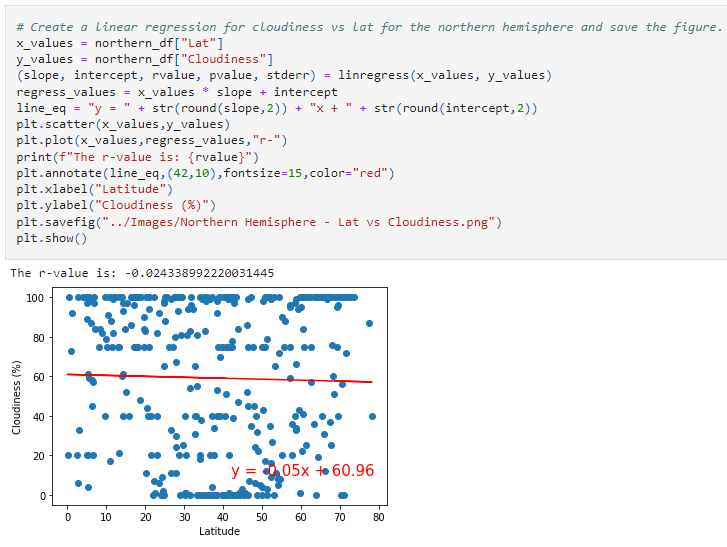Click the y_values Cloudiness assignment line
This screenshot has width=727, height=547.
(145, 59)
